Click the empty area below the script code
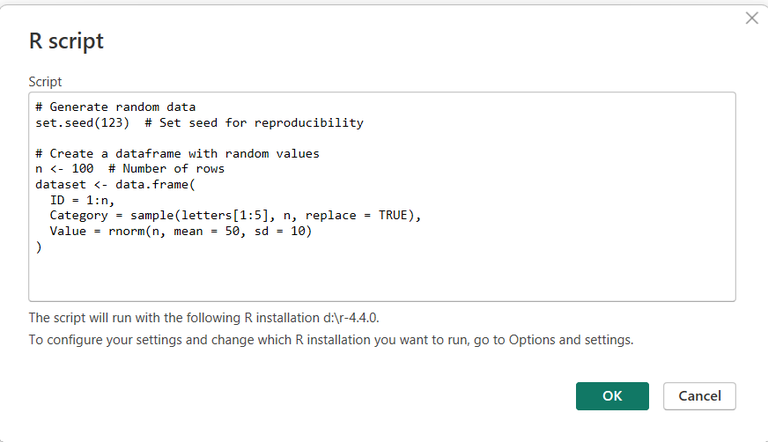Image resolution: width=768 pixels, height=442 pixels. point(380,275)
